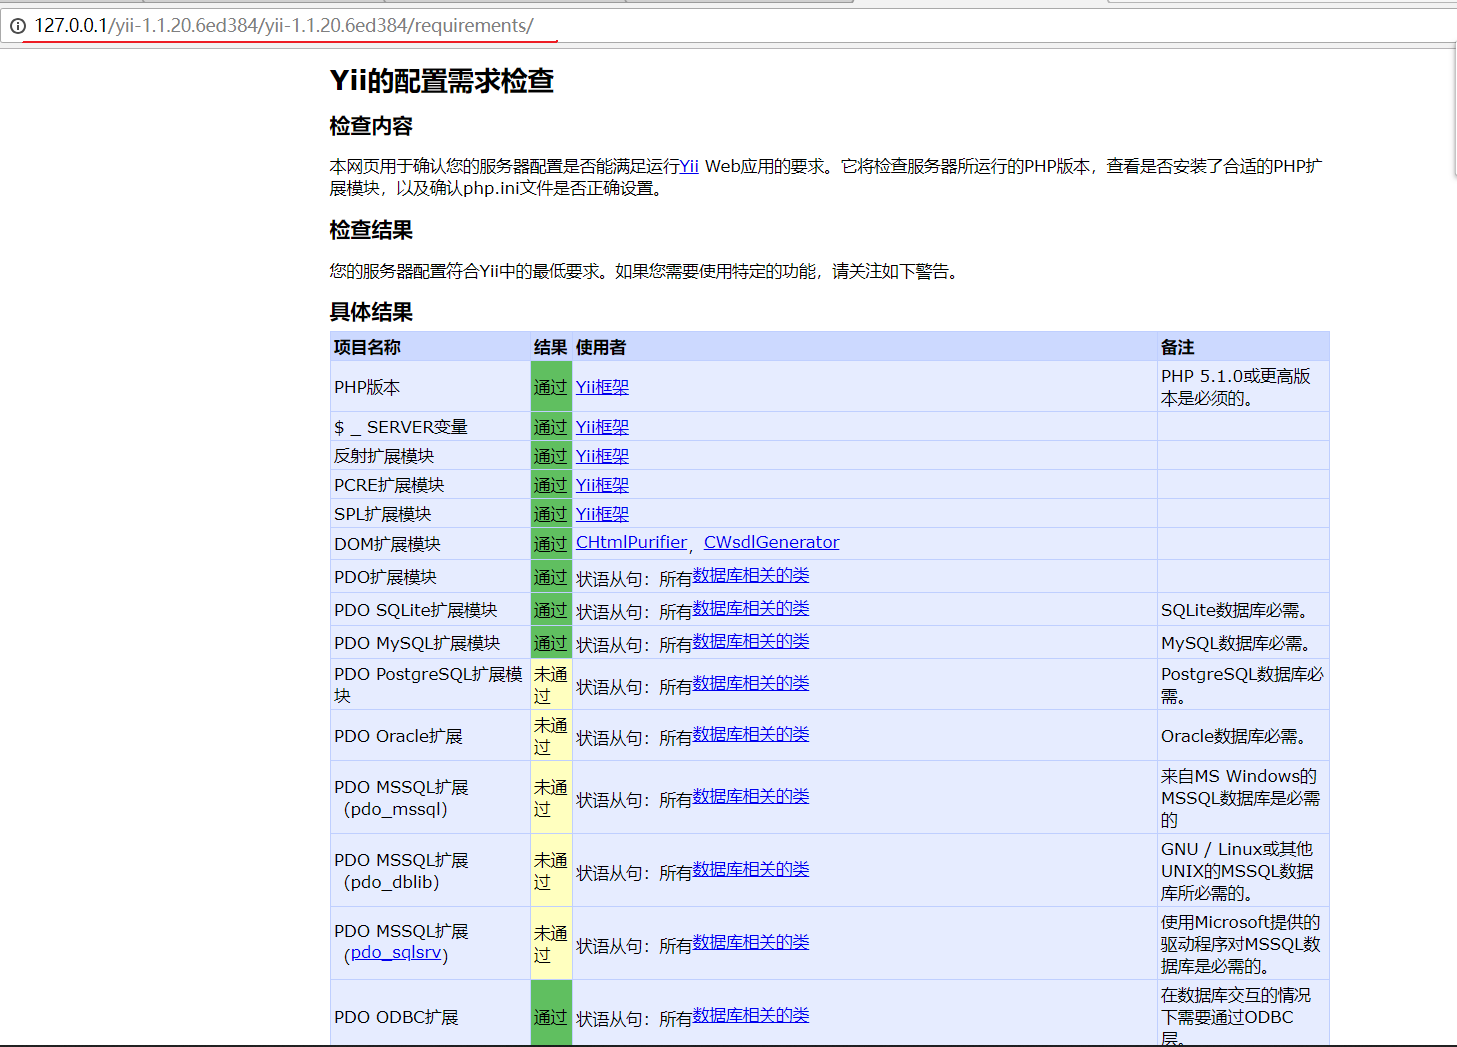Open Yii框架 link in PCRE扩展模块 row
This screenshot has width=1457, height=1047.
coord(602,485)
